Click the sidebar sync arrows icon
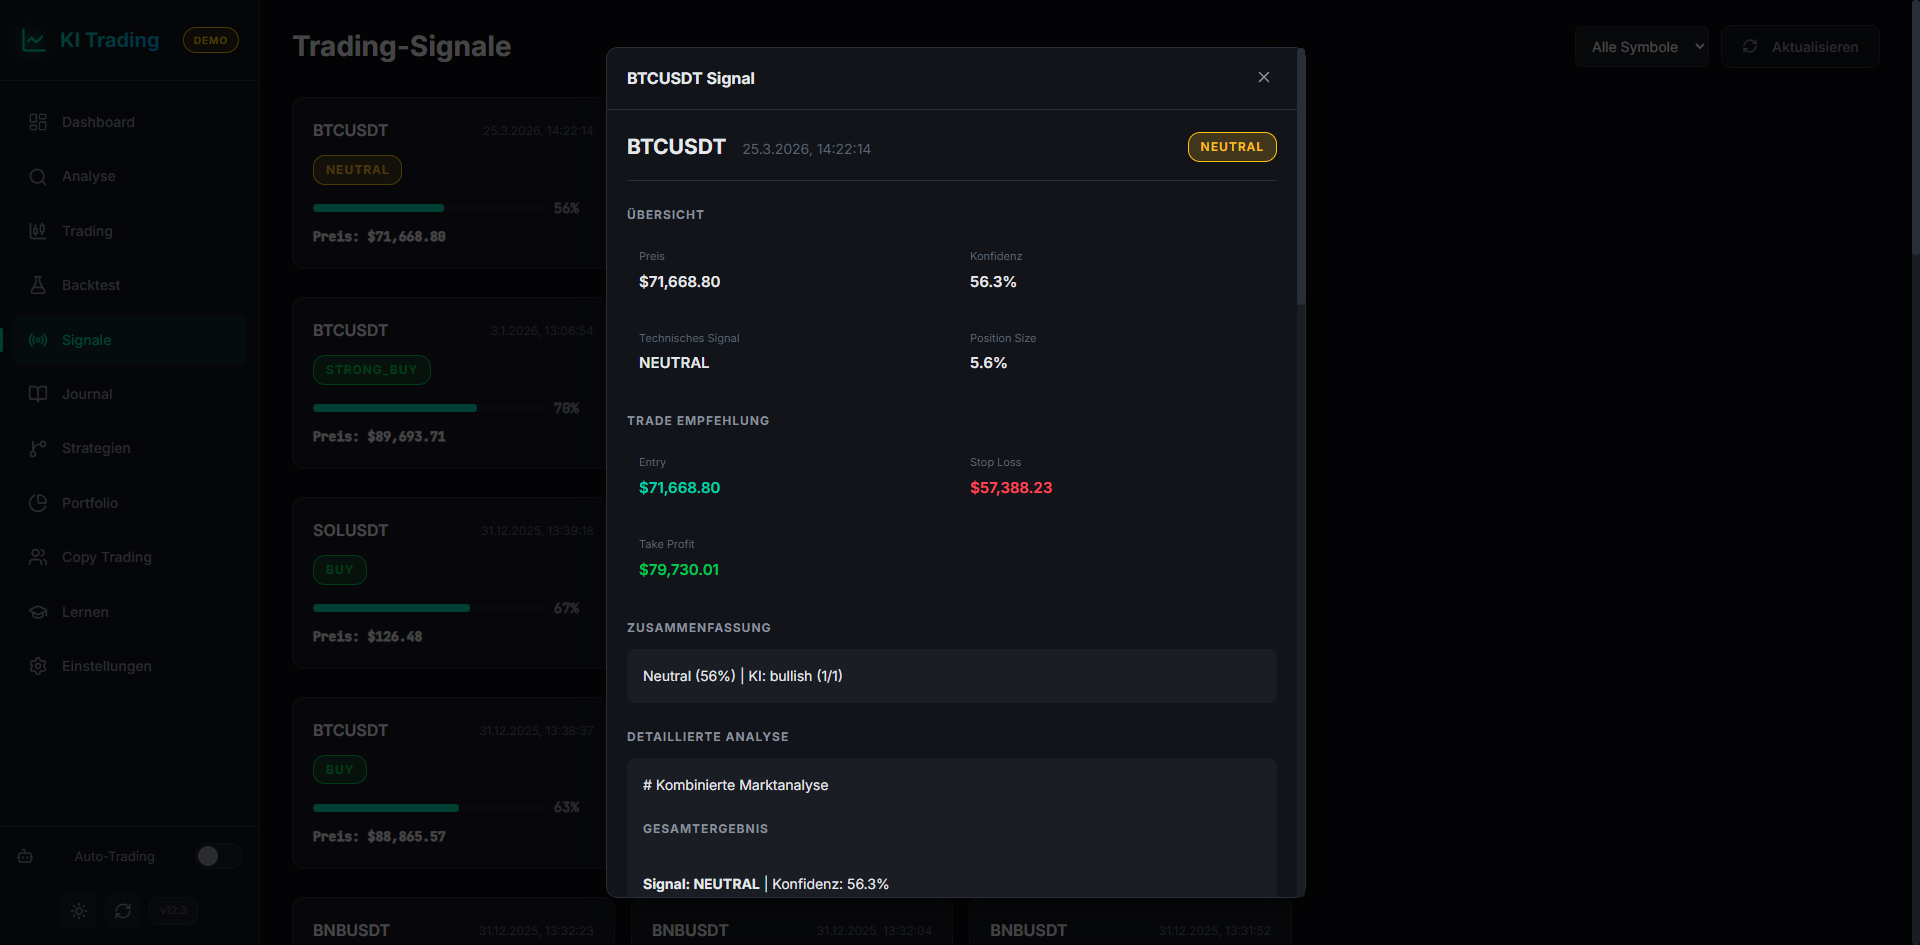The height and width of the screenshot is (945, 1920). (x=123, y=911)
